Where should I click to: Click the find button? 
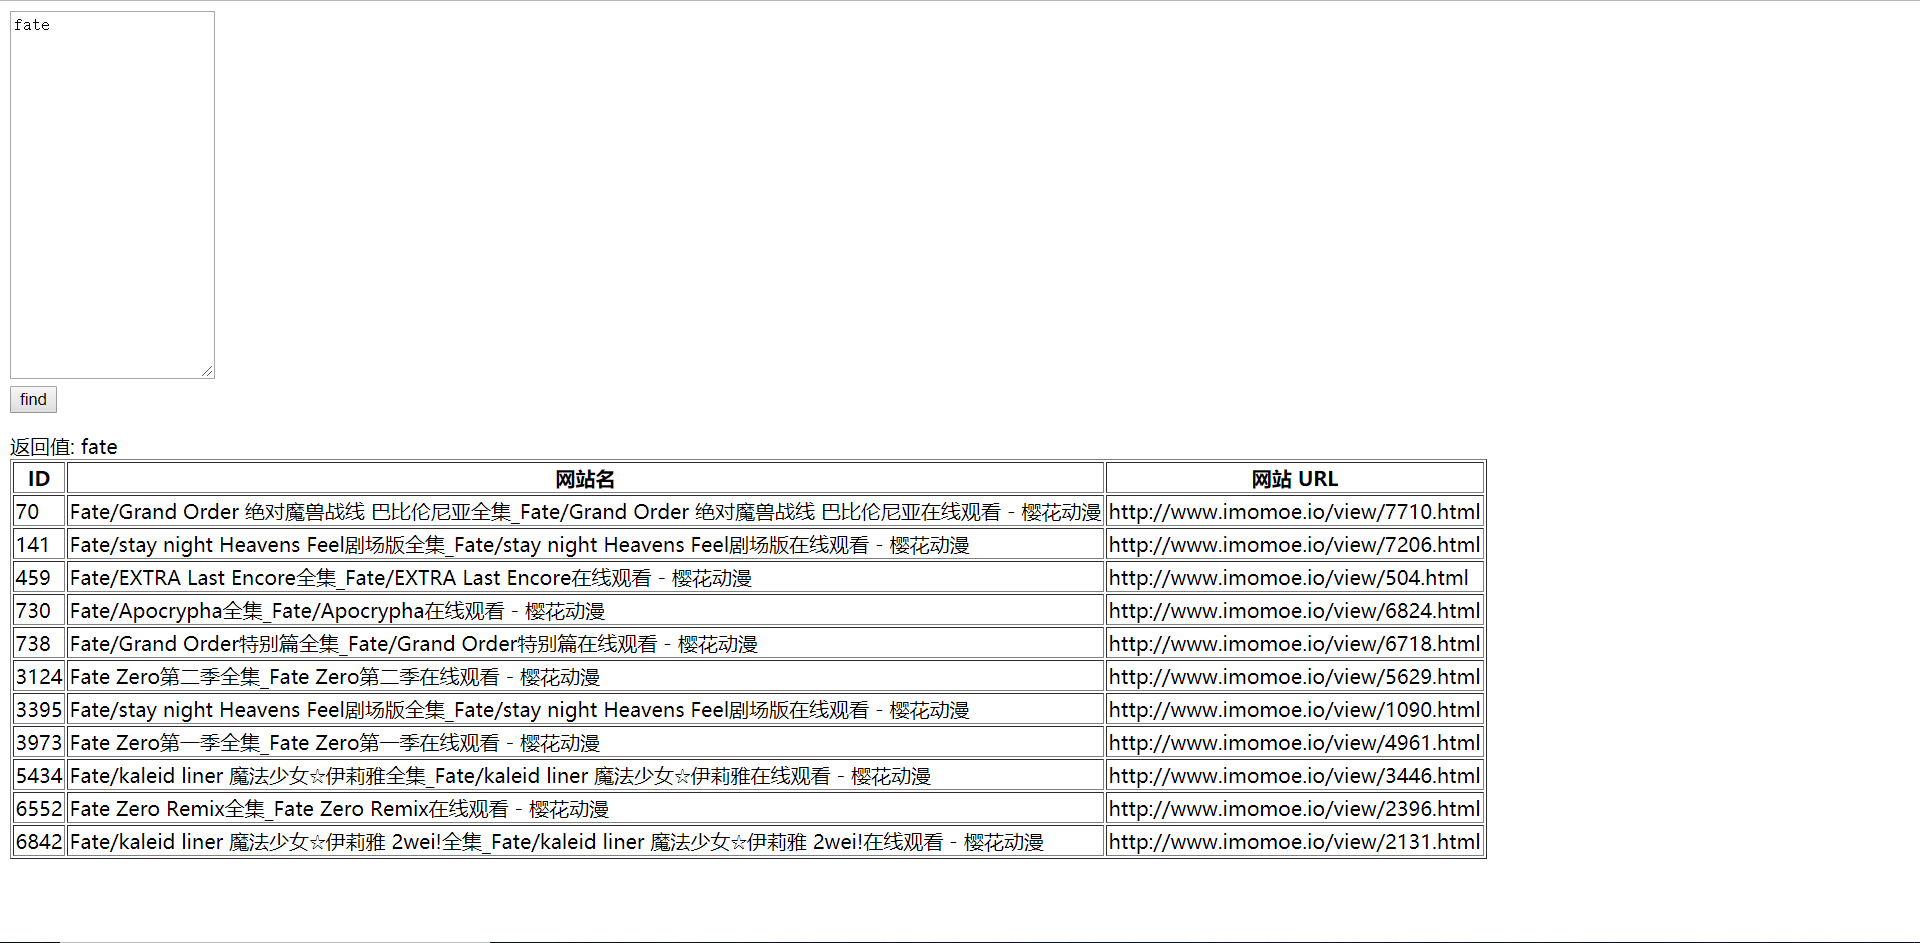(x=33, y=399)
